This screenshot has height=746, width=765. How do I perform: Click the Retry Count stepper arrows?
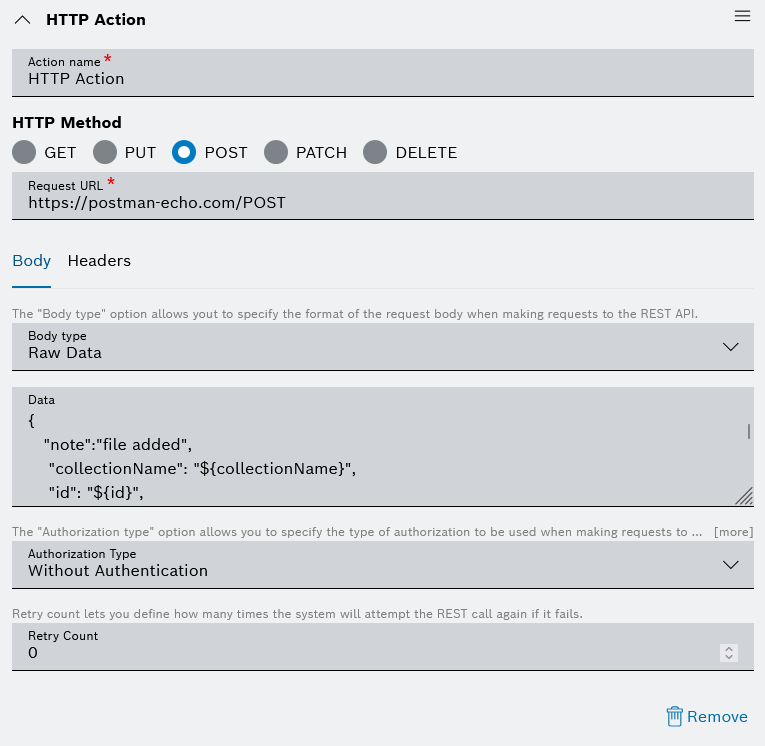coord(729,653)
